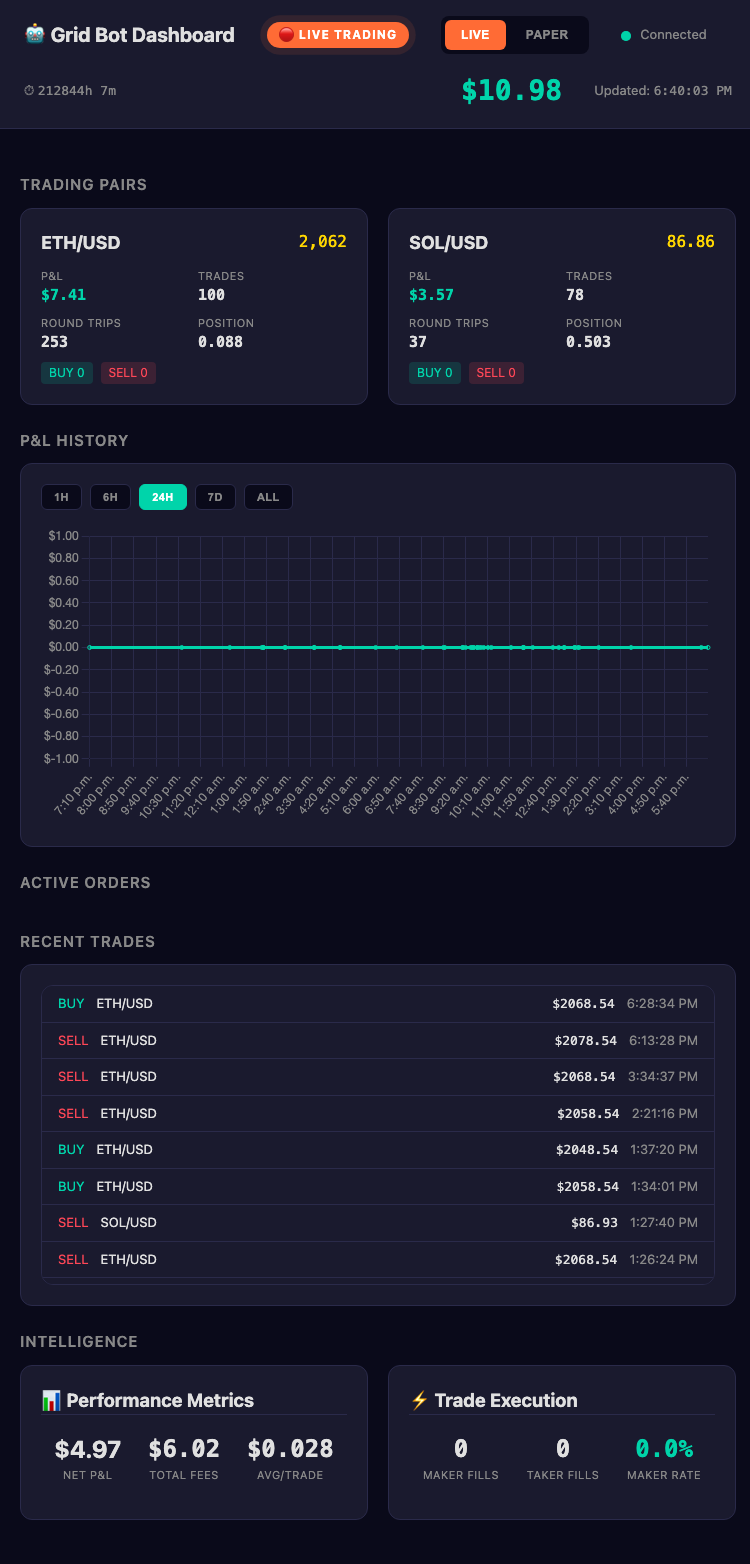The image size is (750, 1564).
Task: Select the 1H timeframe option
Action: point(61,496)
